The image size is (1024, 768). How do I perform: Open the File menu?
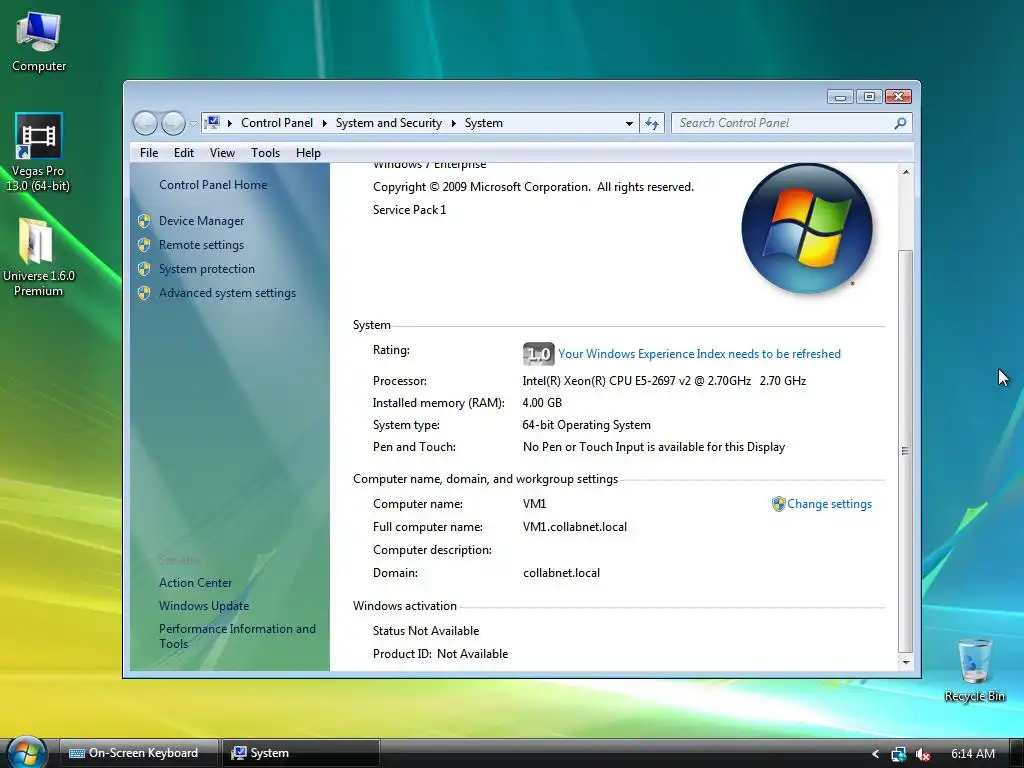[x=149, y=153]
